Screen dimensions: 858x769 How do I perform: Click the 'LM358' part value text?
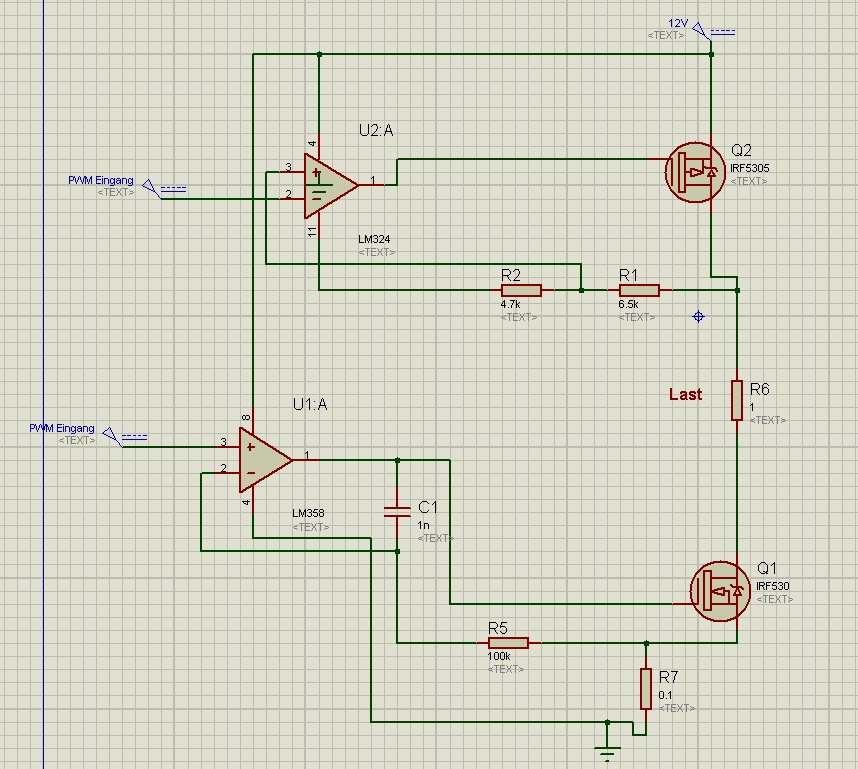click(308, 513)
